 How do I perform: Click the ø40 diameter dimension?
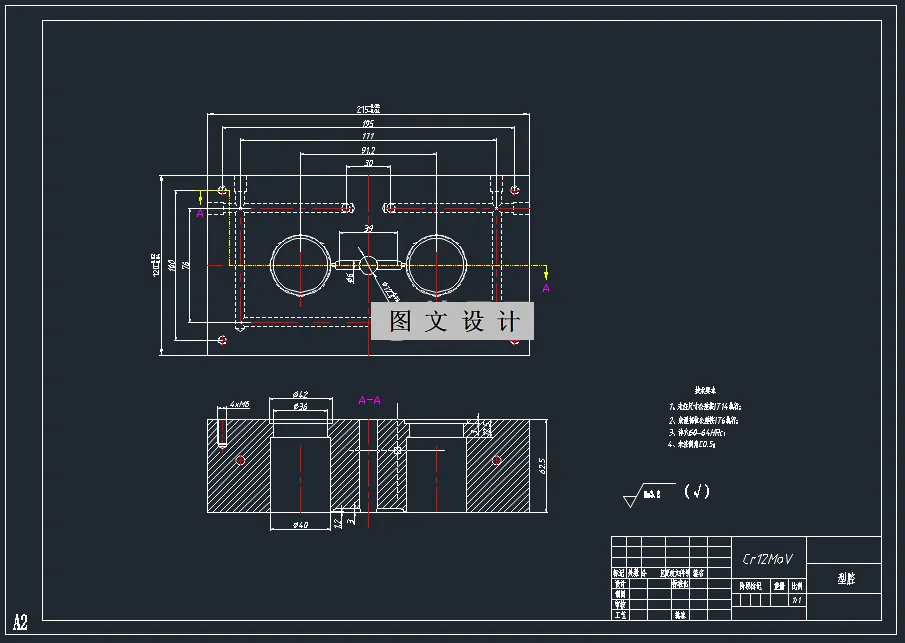(300, 525)
